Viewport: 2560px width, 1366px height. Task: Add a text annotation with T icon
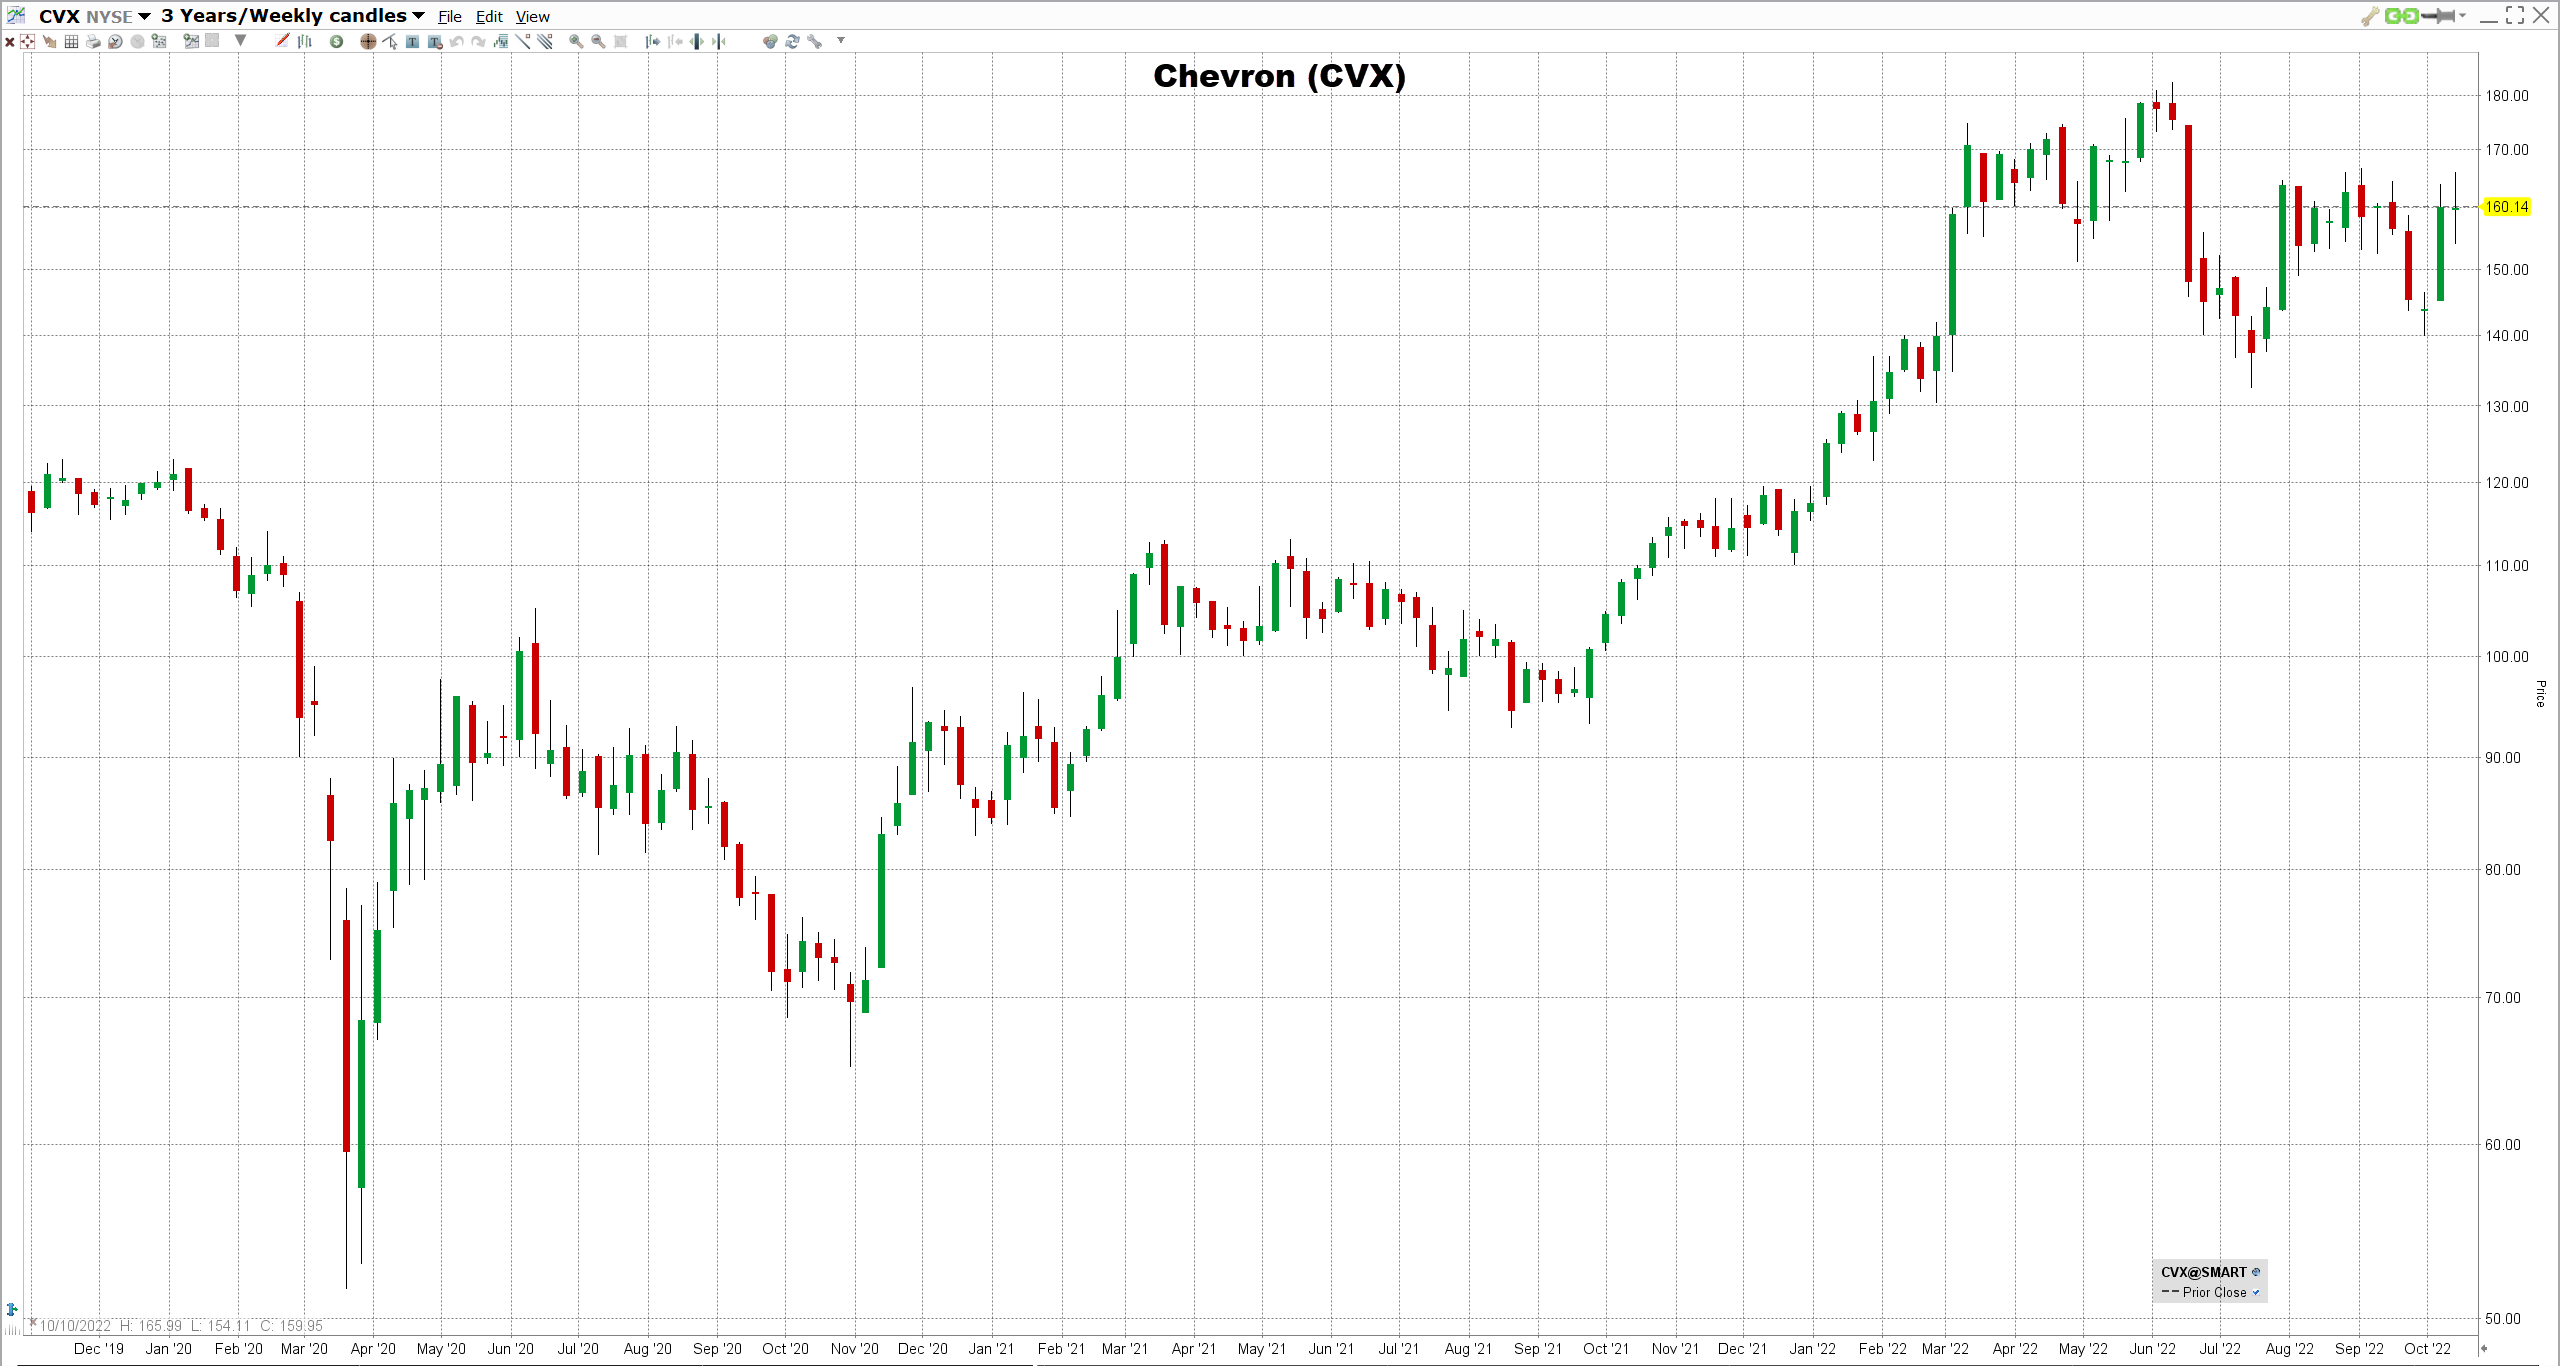pos(412,42)
